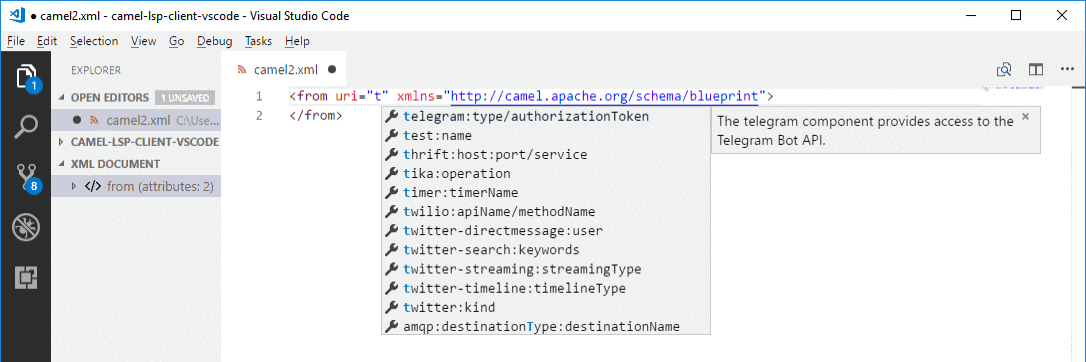This screenshot has width=1086, height=362.
Task: Select amqp:destinationType:destinationName suggestion
Action: (x=546, y=326)
